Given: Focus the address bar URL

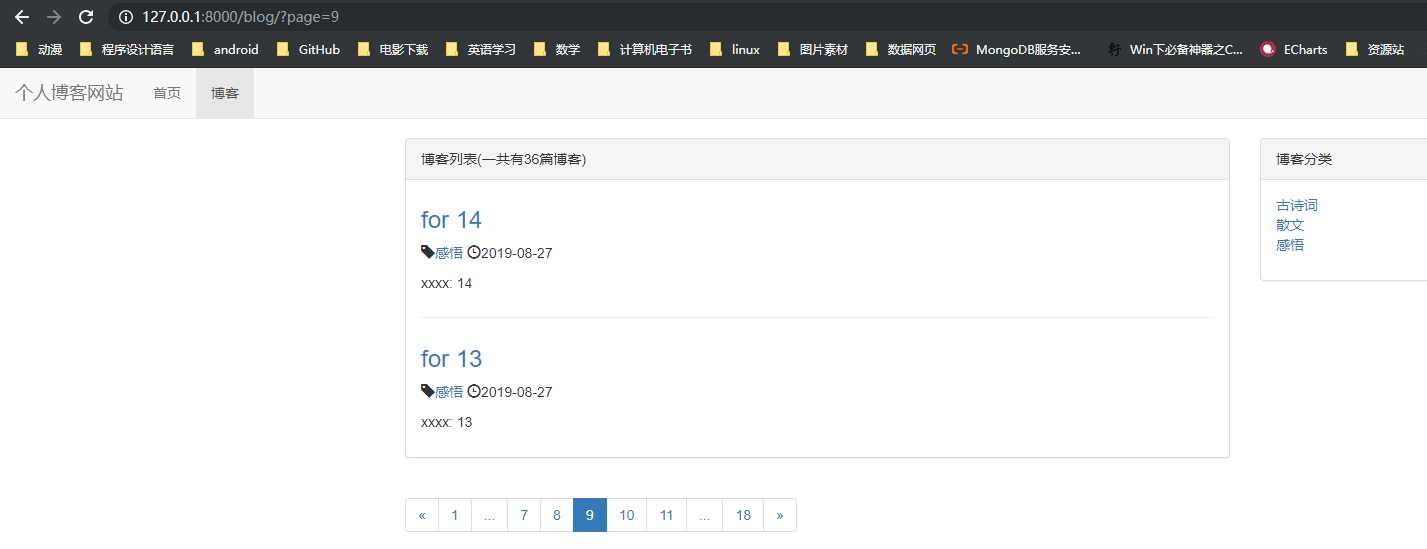Looking at the screenshot, I should coord(241,17).
